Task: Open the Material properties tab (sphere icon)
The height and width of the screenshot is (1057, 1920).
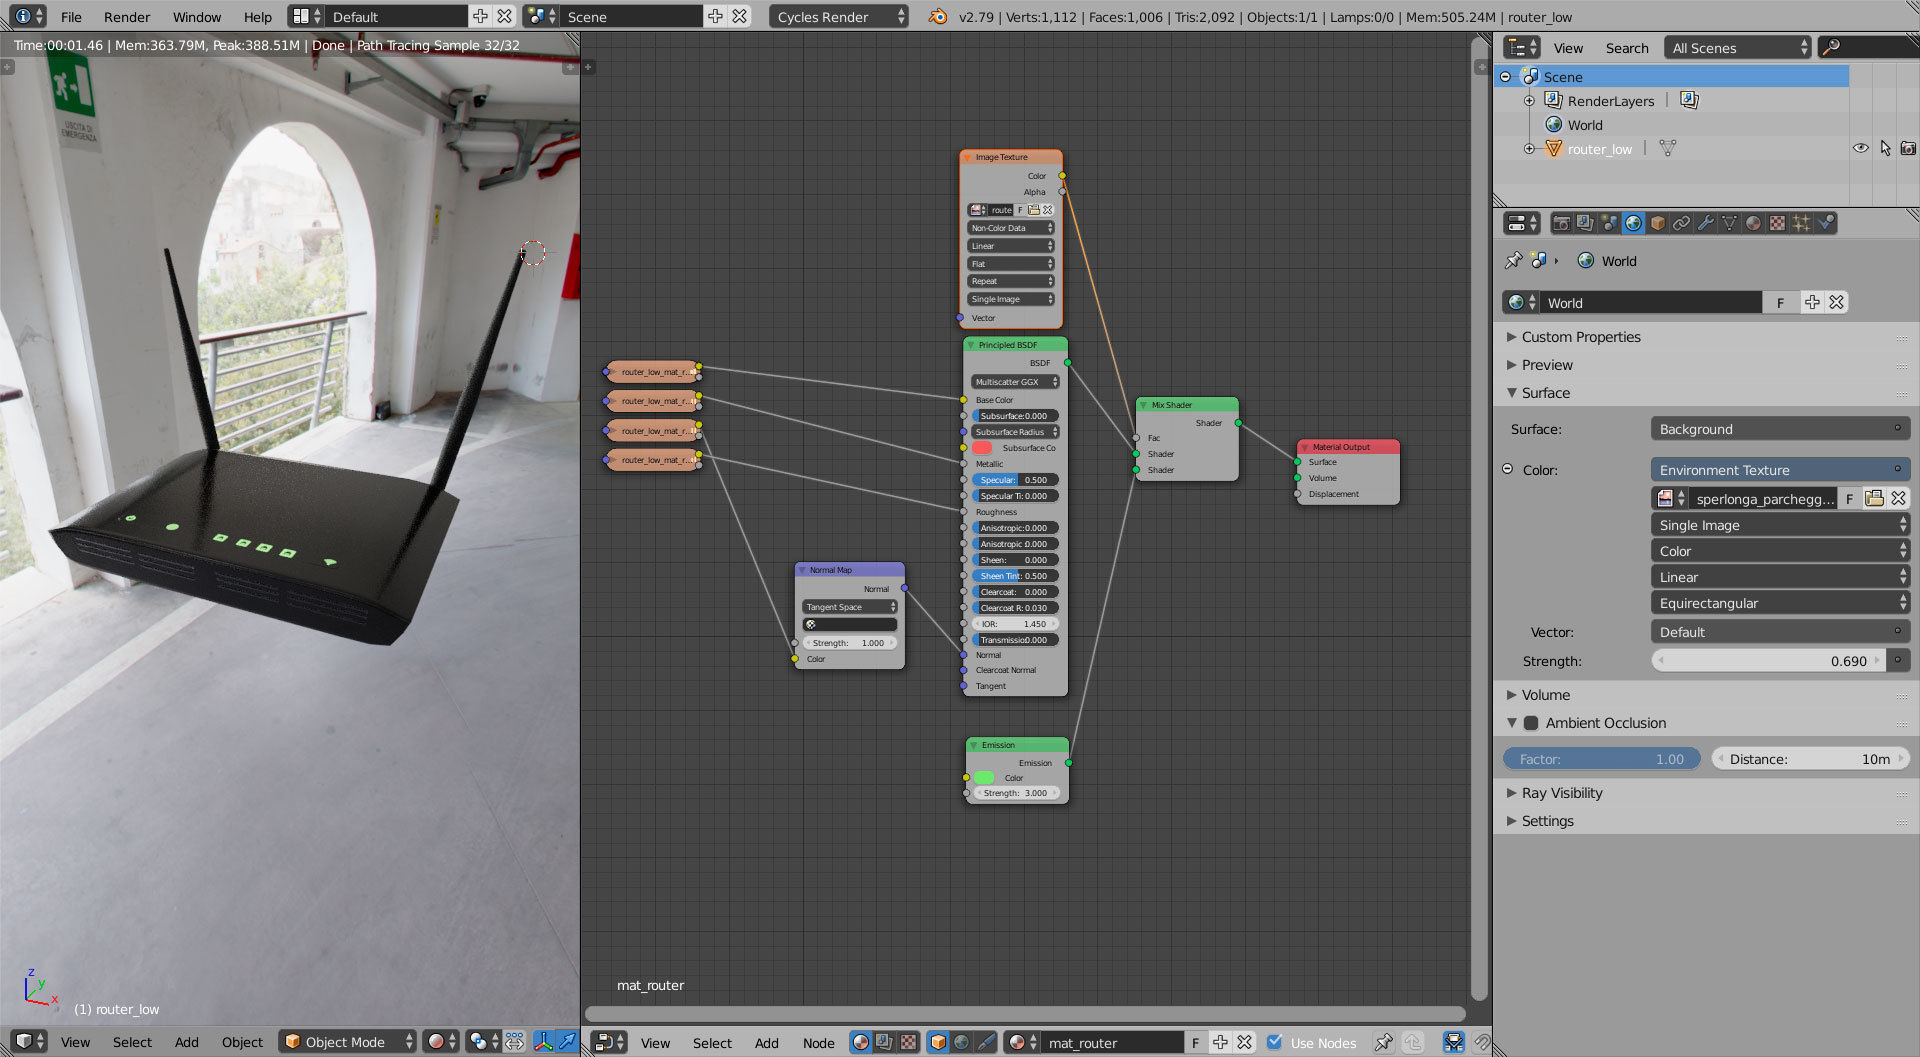Action: click(x=1753, y=223)
